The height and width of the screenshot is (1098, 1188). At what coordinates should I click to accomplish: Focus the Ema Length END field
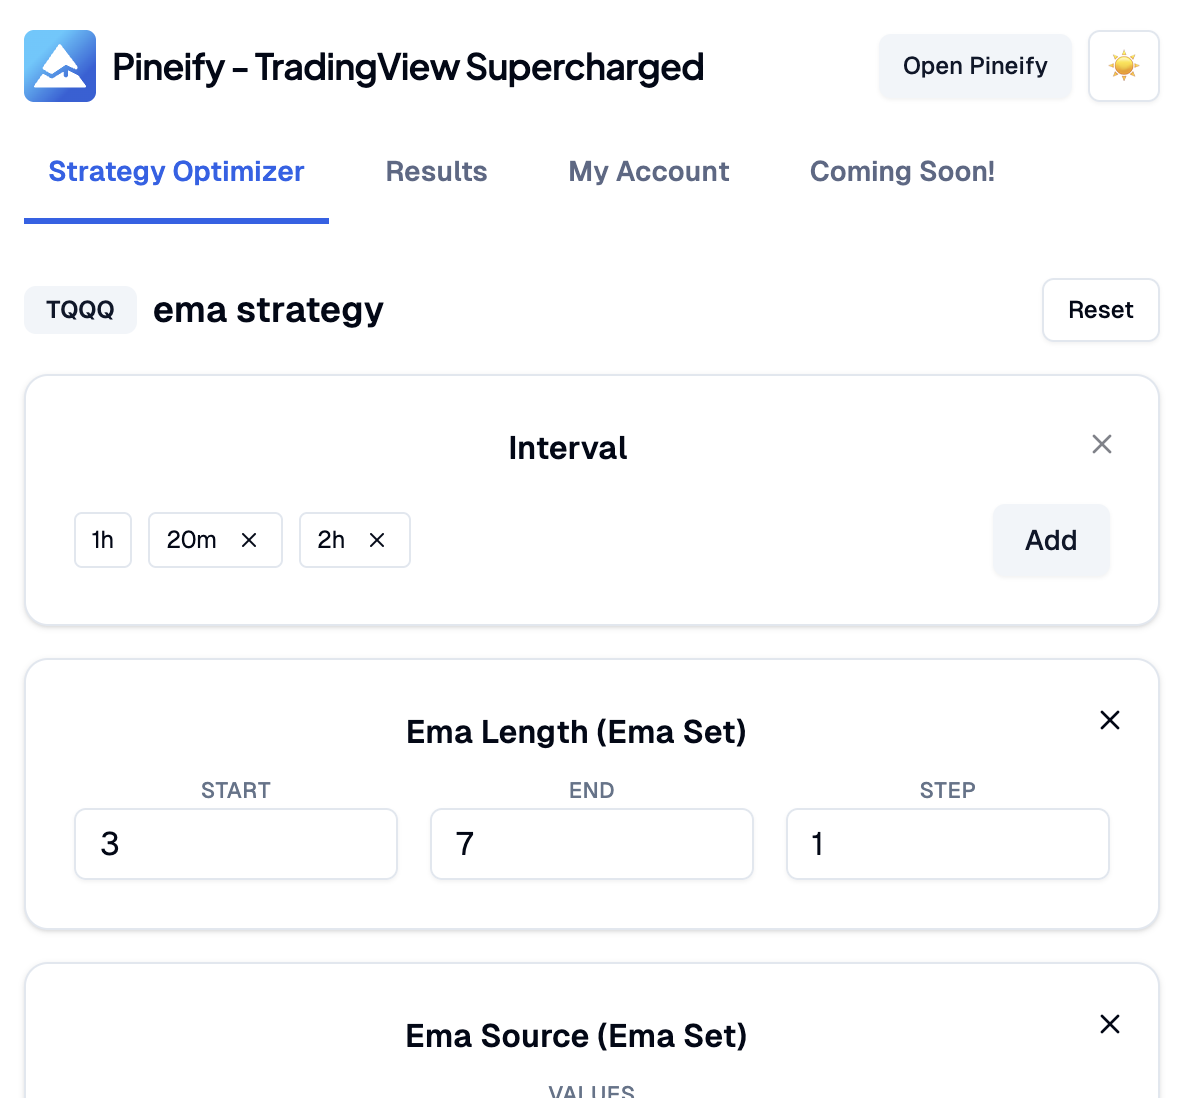pos(591,844)
